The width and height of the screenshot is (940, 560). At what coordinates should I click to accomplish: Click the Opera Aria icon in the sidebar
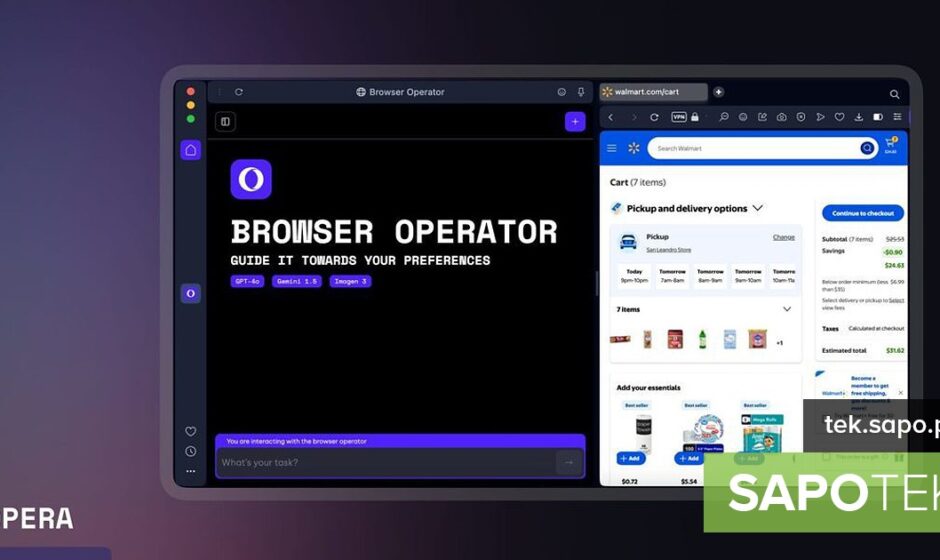191,294
